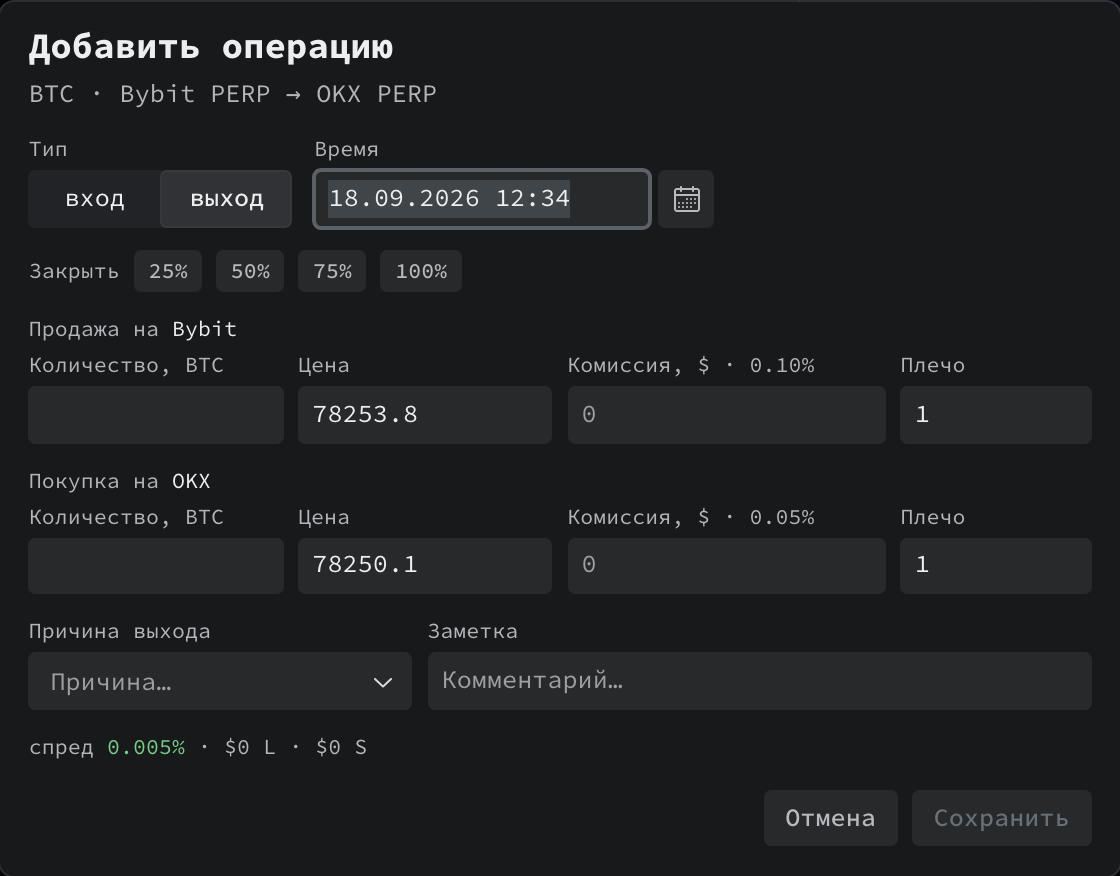Edit the Bybit price 78253.8
The width and height of the screenshot is (1120, 876).
pyautogui.click(x=425, y=415)
